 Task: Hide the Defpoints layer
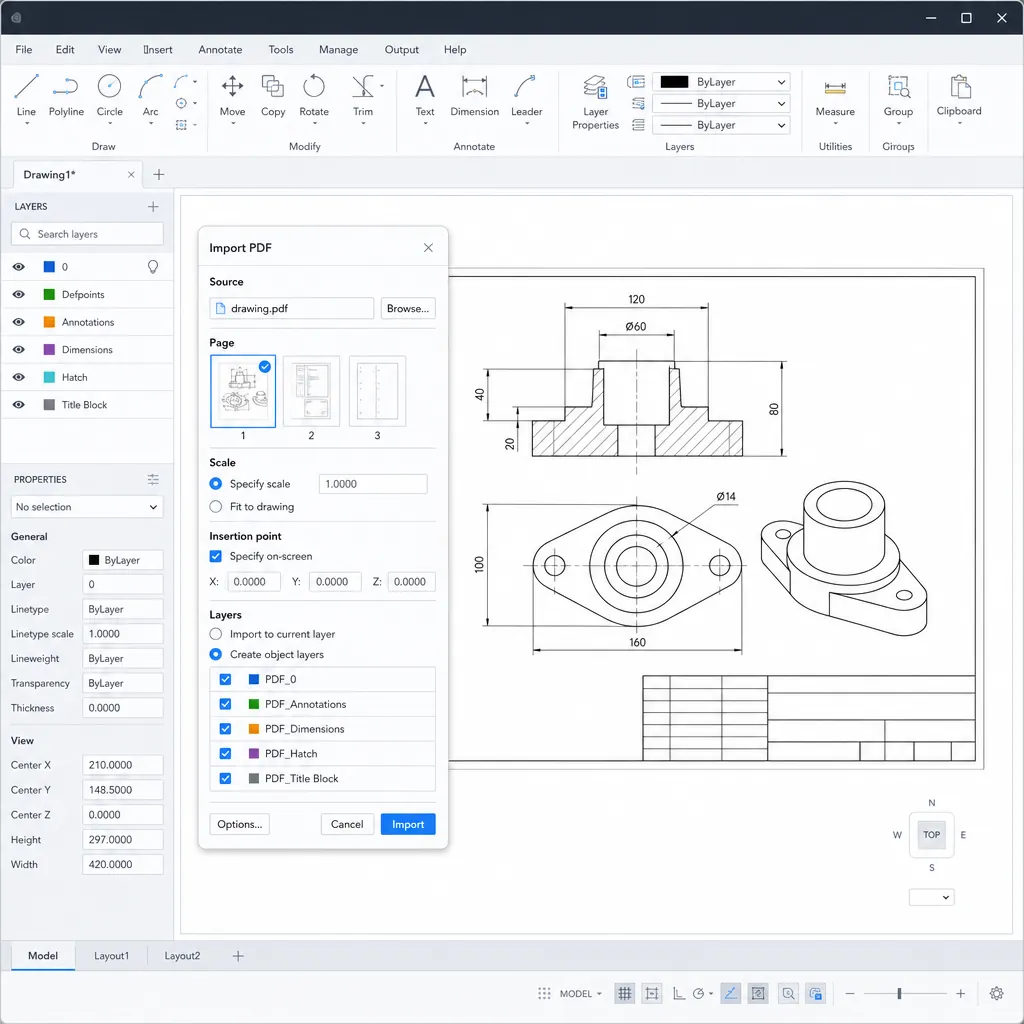[x=19, y=295]
